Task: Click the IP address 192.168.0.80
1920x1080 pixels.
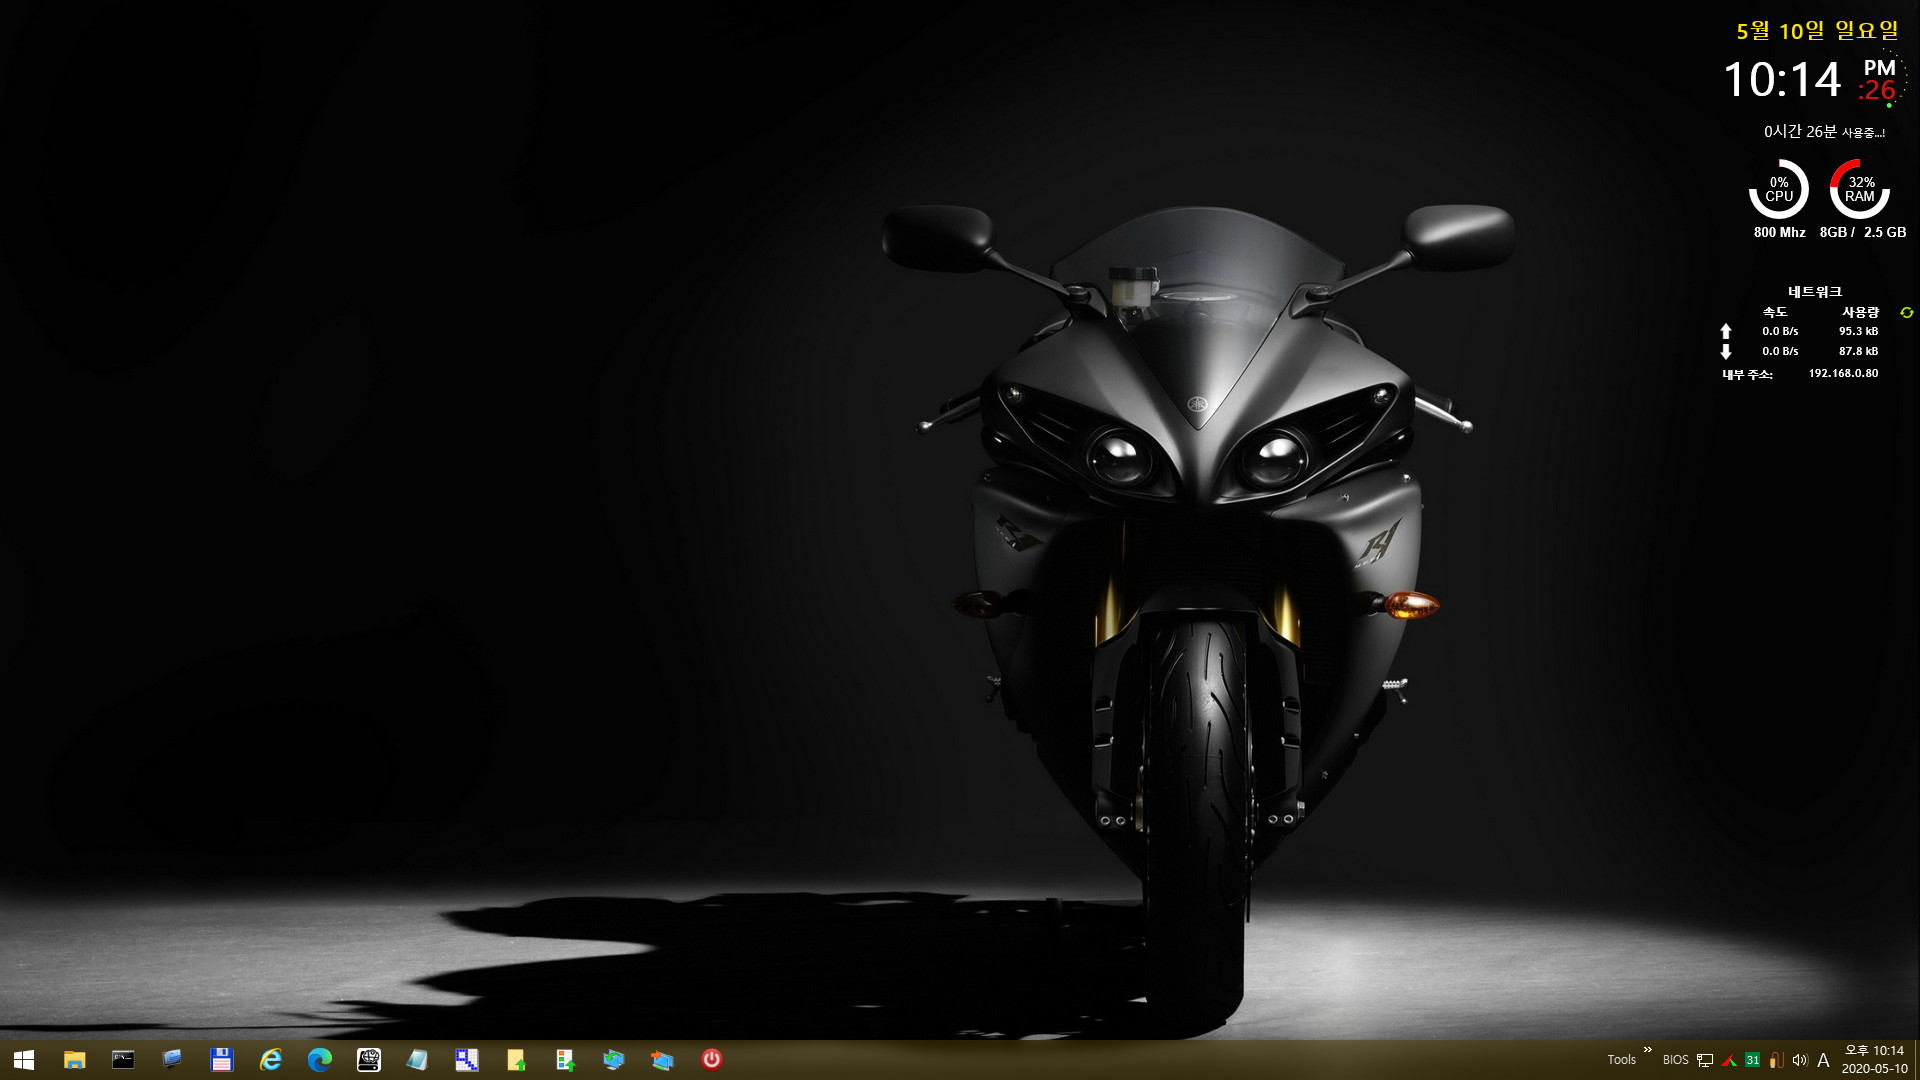Action: tap(1843, 373)
